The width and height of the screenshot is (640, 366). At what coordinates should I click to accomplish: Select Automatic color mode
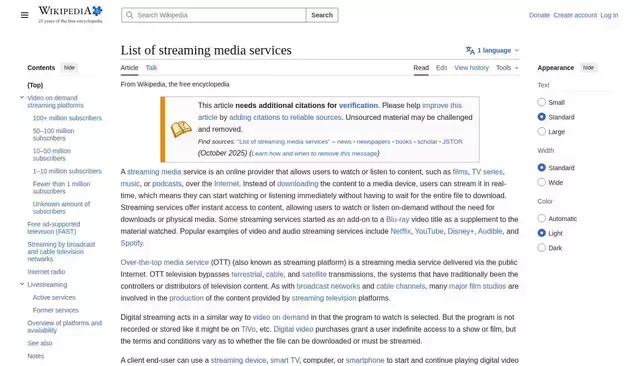542,218
